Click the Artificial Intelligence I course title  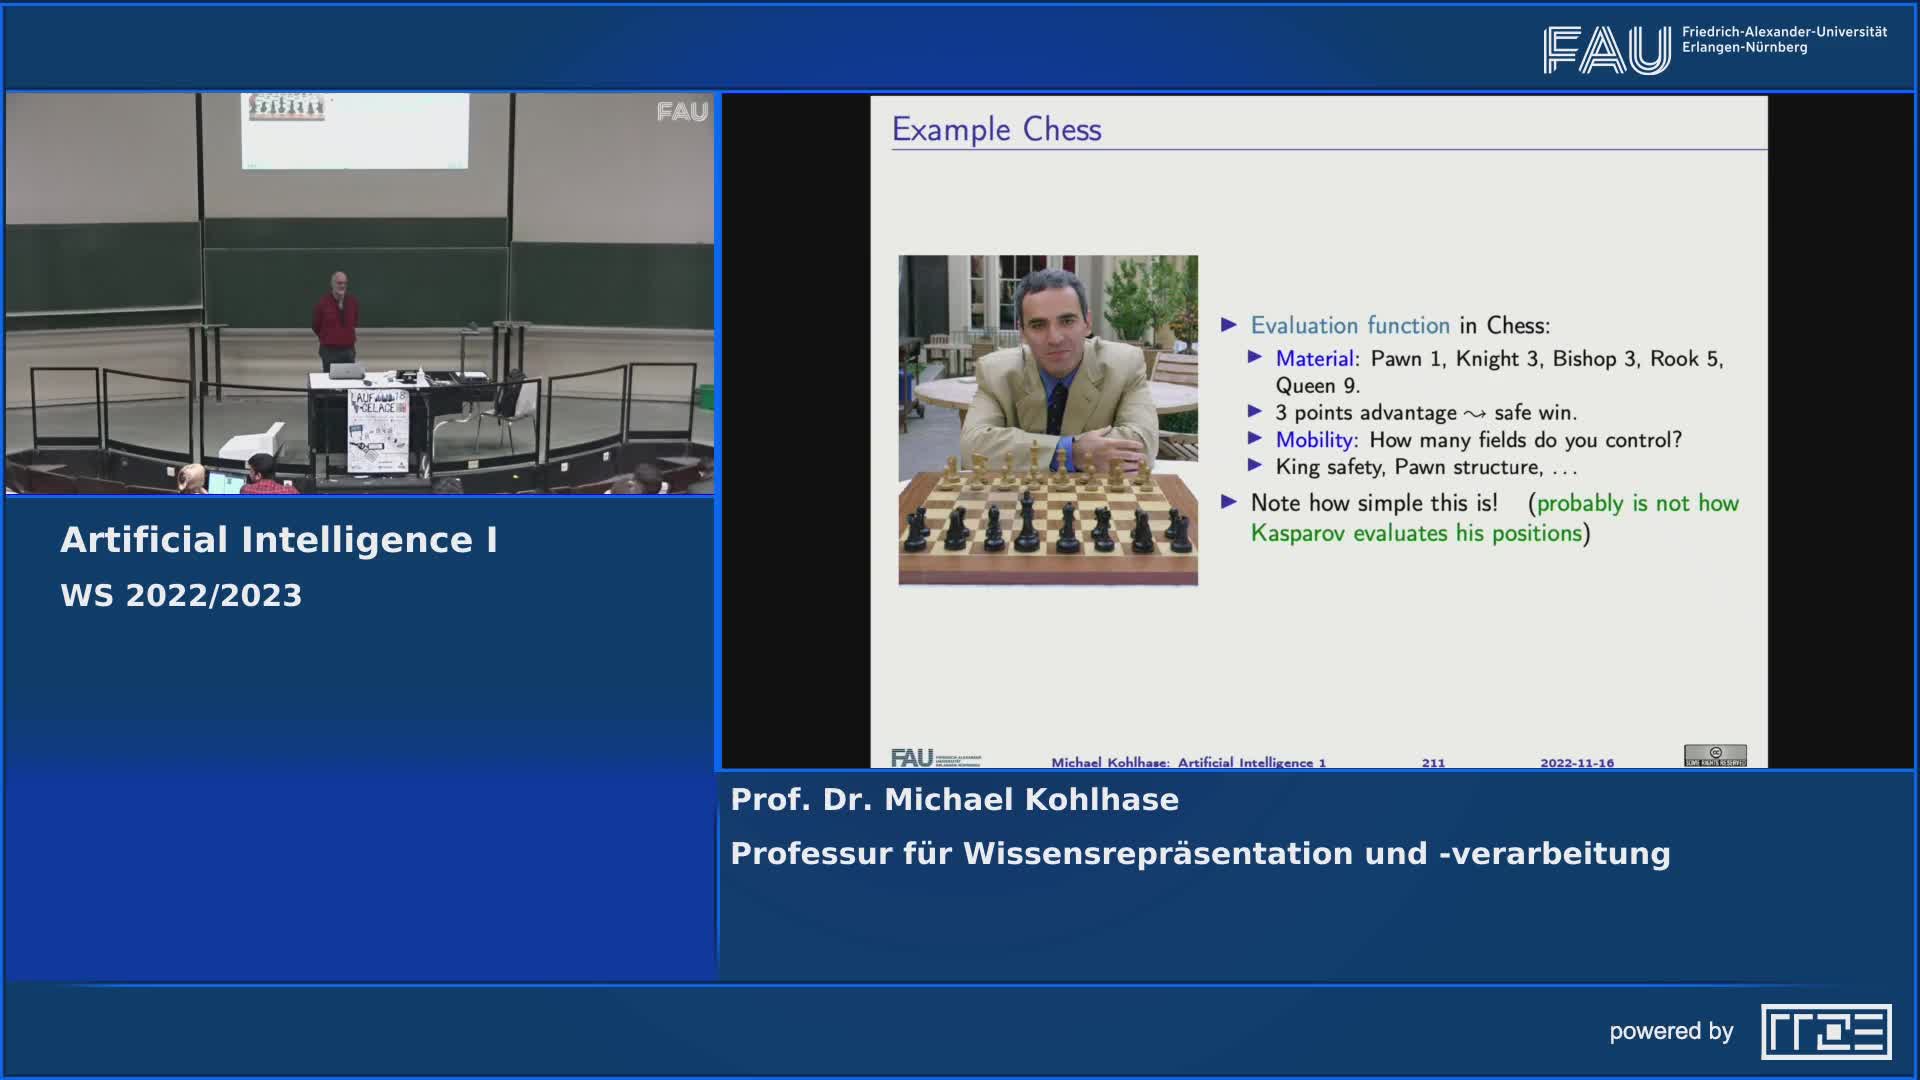click(x=279, y=540)
